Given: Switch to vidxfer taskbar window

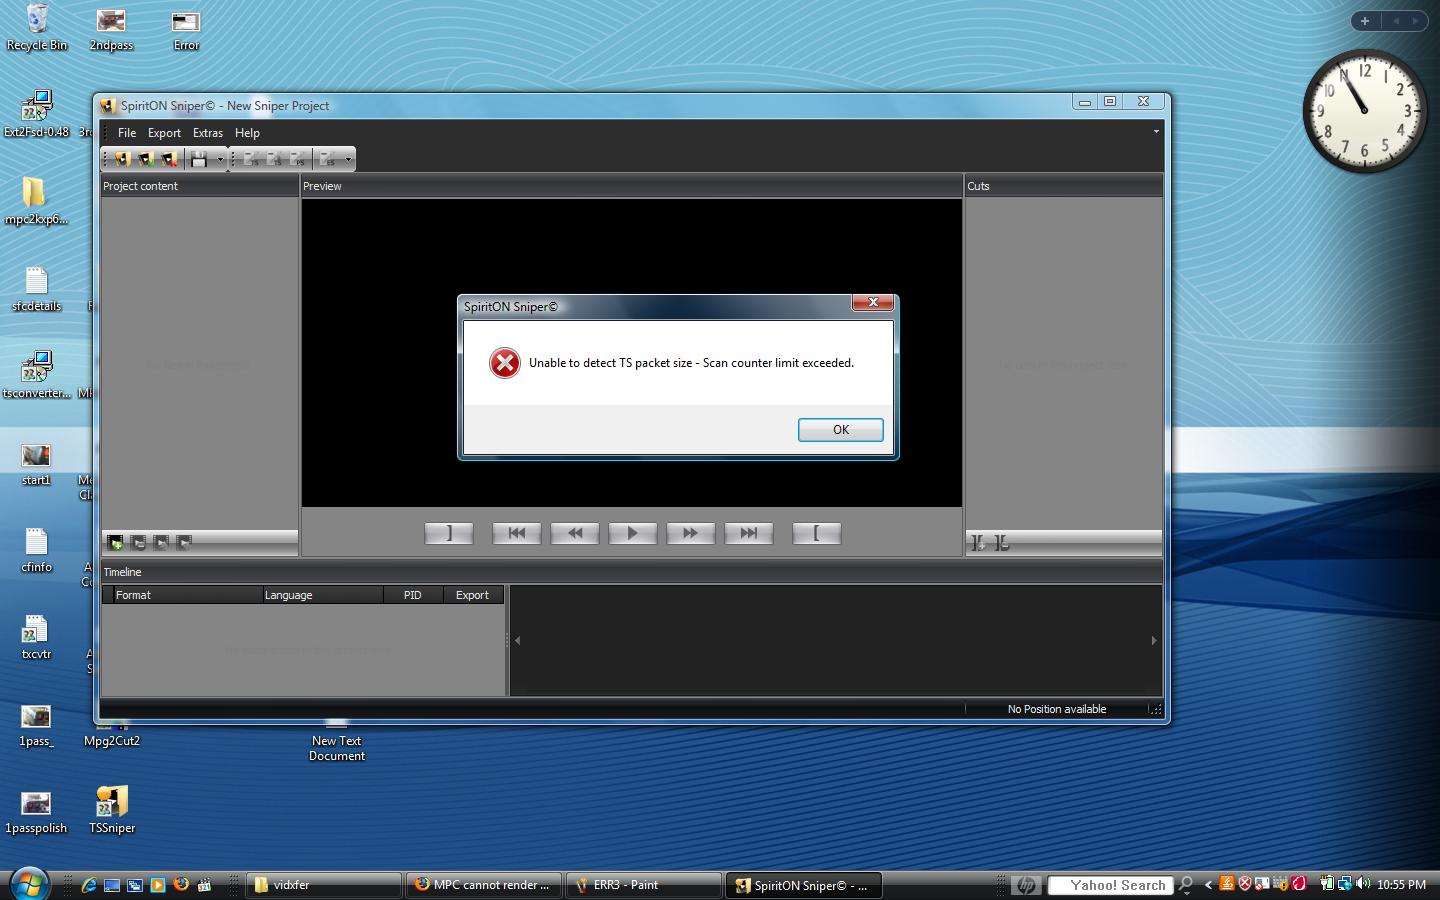Looking at the screenshot, I should pyautogui.click(x=324, y=885).
